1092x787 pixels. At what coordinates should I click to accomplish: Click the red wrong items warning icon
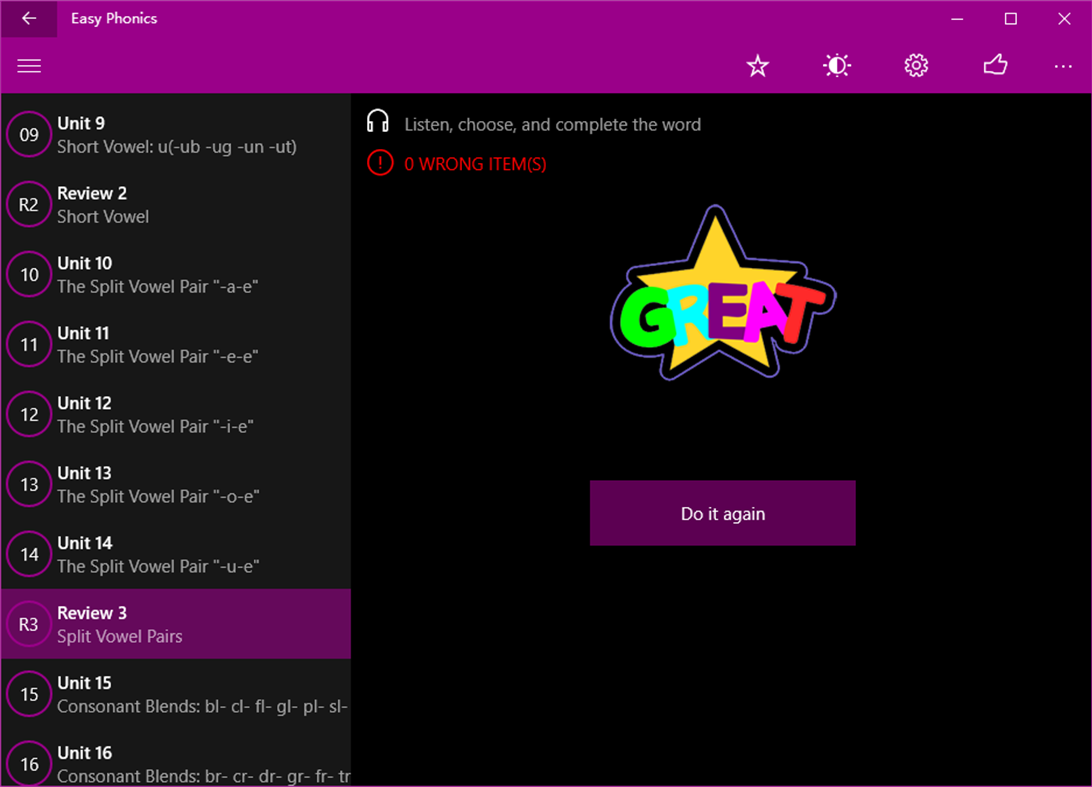380,163
